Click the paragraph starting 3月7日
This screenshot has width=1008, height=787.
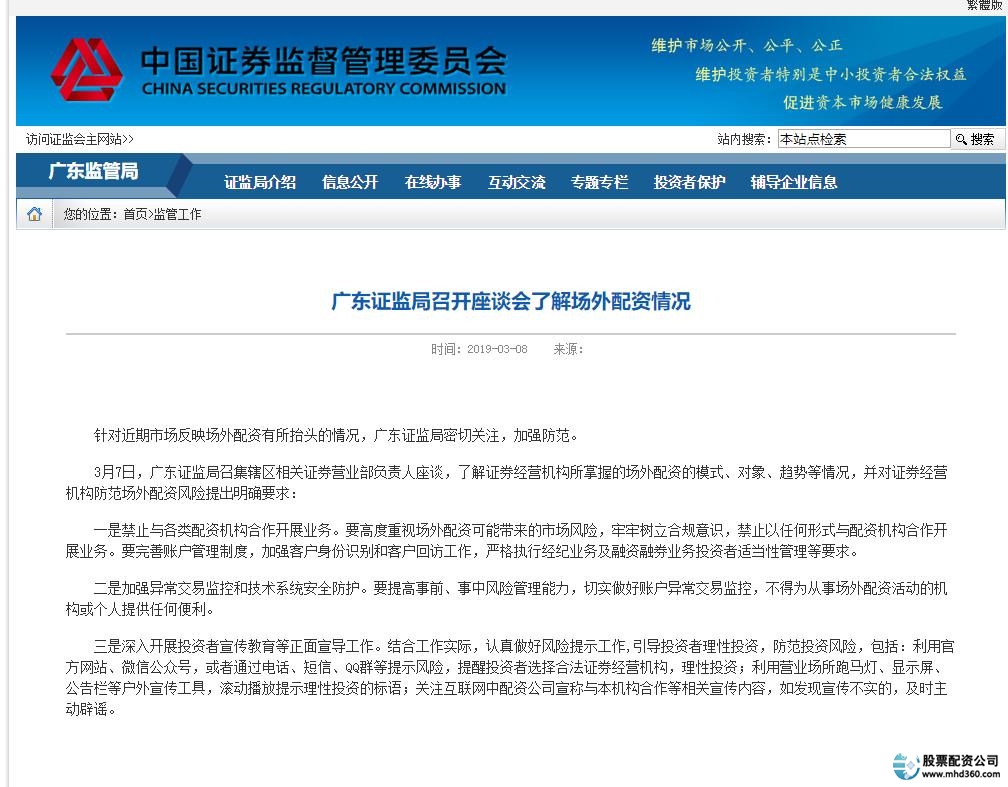click(x=507, y=483)
